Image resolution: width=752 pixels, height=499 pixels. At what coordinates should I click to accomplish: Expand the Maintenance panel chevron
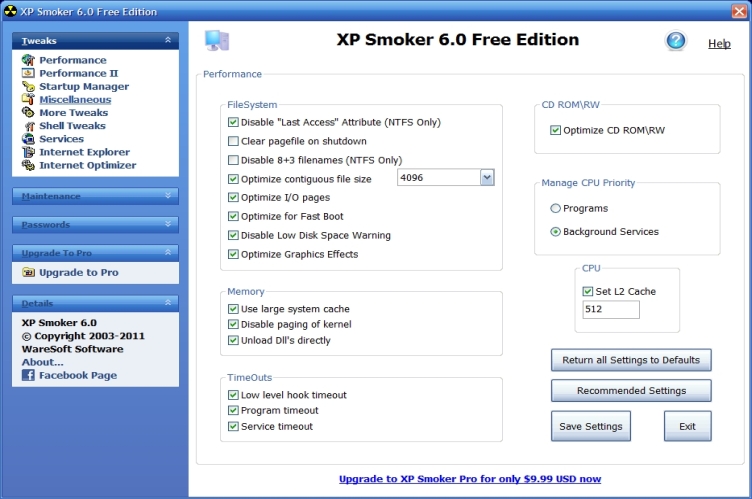click(168, 196)
